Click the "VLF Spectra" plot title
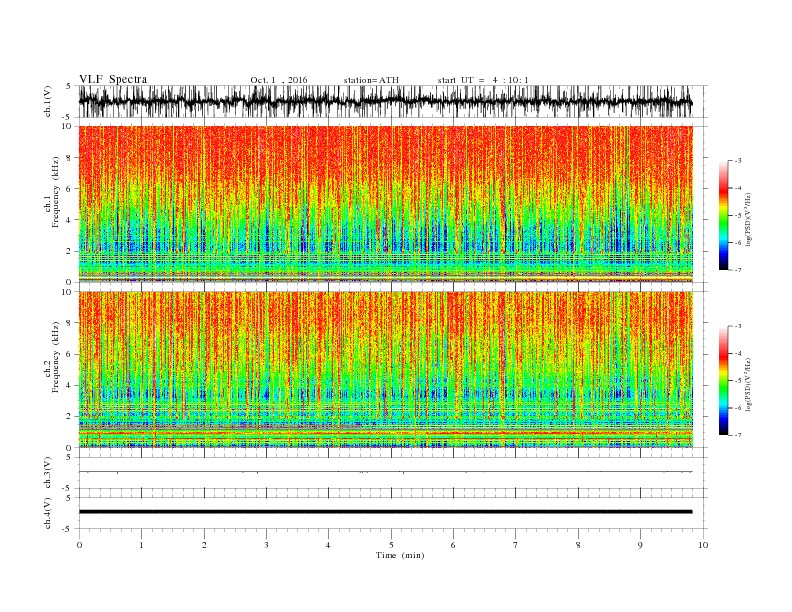Image resolution: width=792 pixels, height=612 pixels. [x=113, y=79]
